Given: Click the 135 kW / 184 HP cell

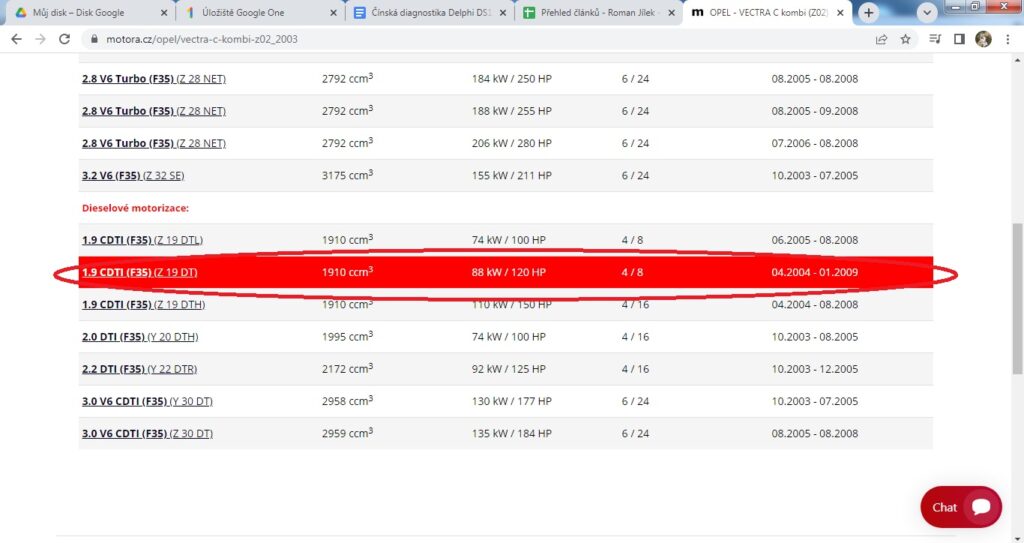Looking at the screenshot, I should [x=511, y=433].
